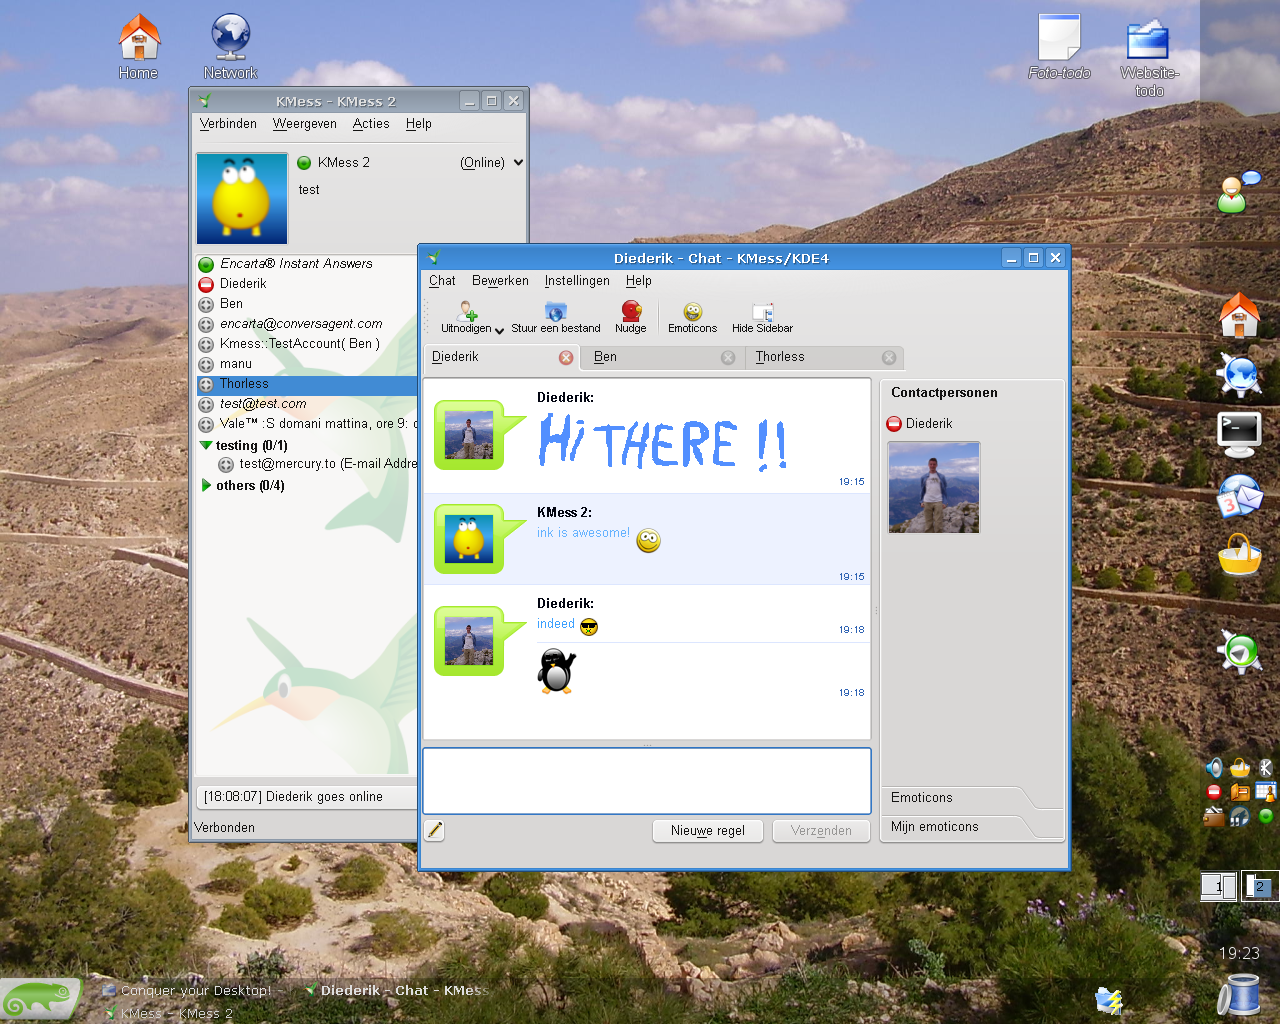The height and width of the screenshot is (1024, 1280).
Task: Click the home folder panel icon
Action: click(1240, 315)
